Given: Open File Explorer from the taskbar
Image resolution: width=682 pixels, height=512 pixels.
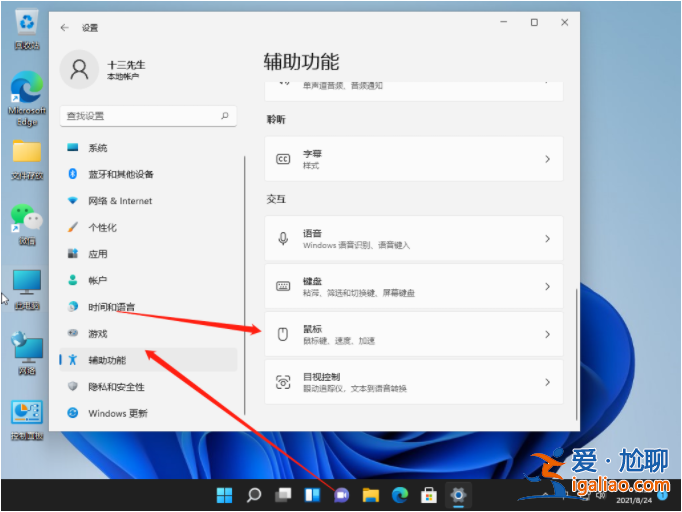Looking at the screenshot, I should (371, 495).
